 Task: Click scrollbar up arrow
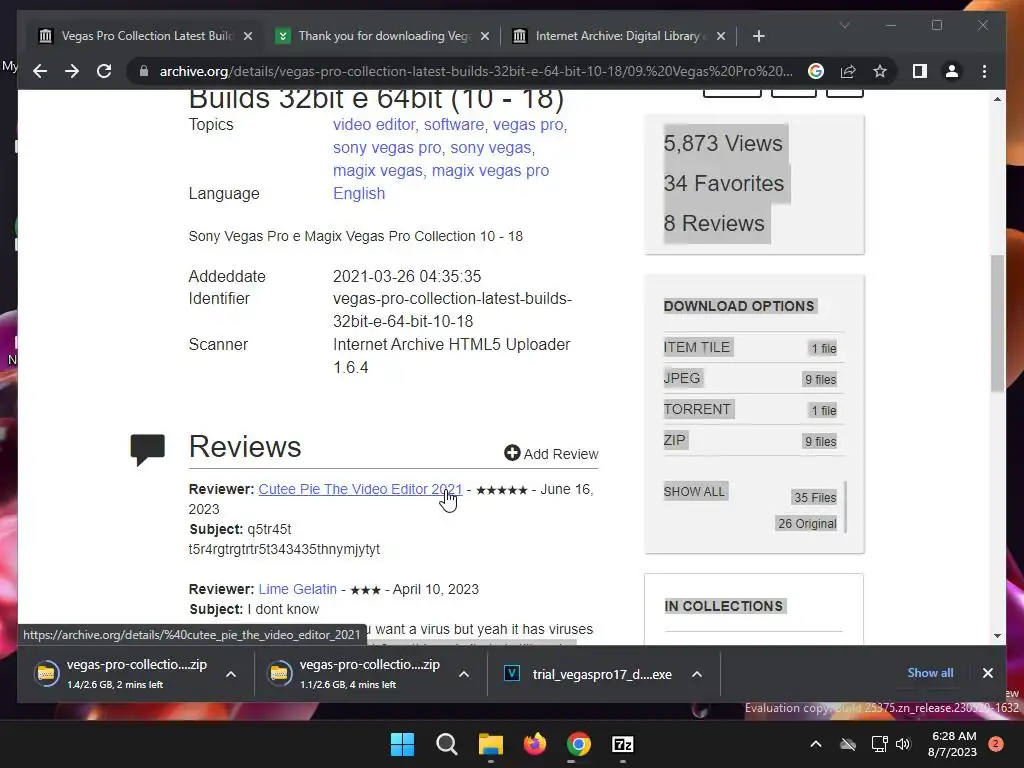[x=997, y=99]
